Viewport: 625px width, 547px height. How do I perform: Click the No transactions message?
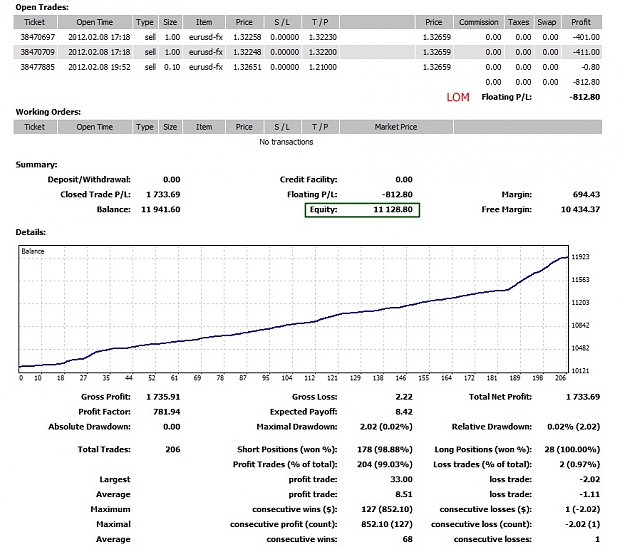(x=286, y=142)
